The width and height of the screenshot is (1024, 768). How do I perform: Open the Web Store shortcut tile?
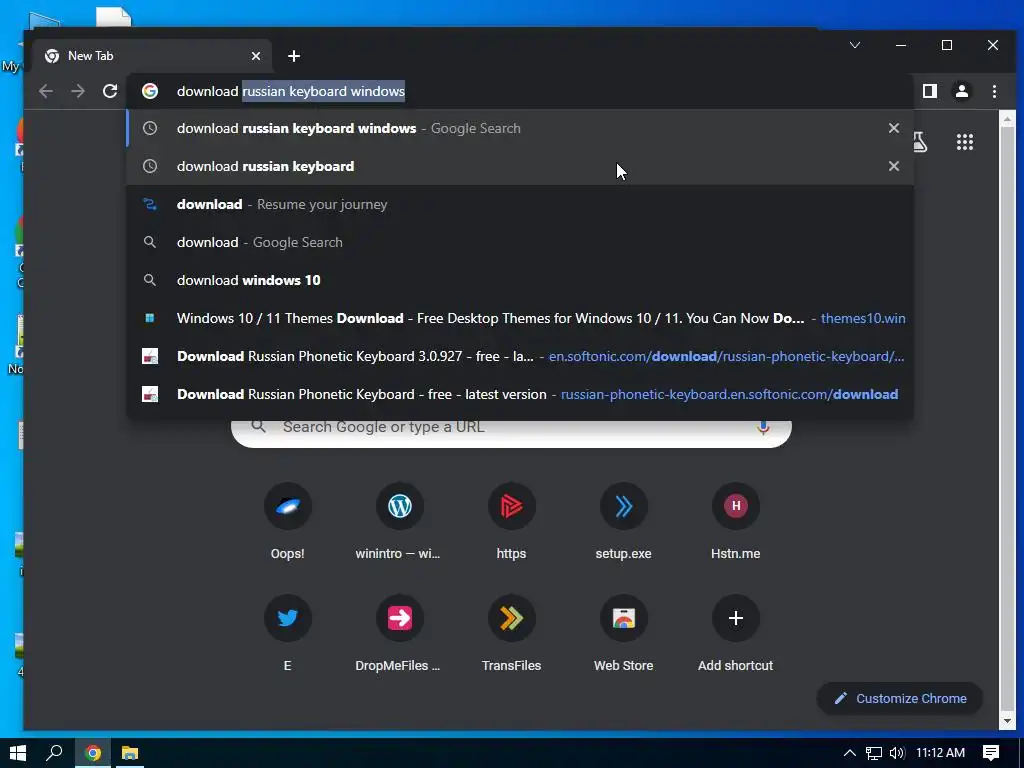point(623,633)
